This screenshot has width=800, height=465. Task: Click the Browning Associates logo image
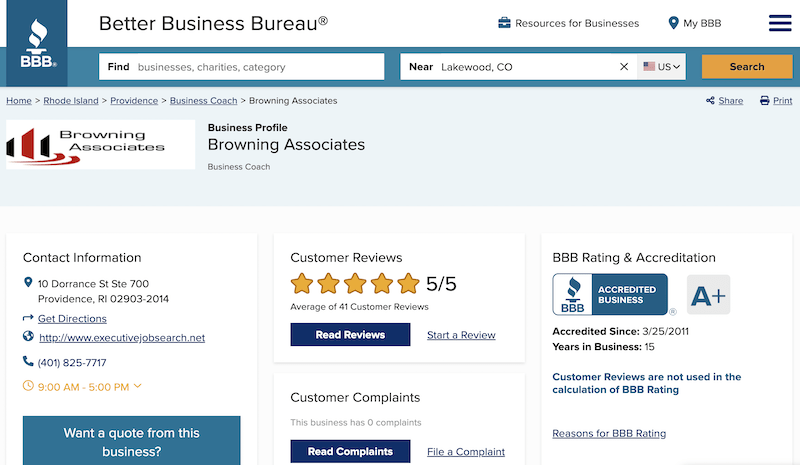pos(101,144)
